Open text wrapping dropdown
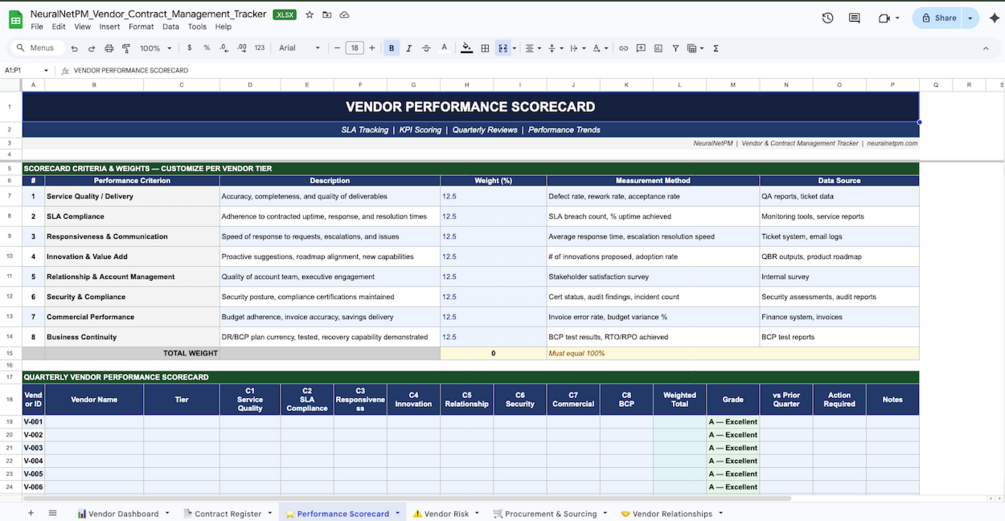This screenshot has height=521, width=1005. tap(577, 48)
